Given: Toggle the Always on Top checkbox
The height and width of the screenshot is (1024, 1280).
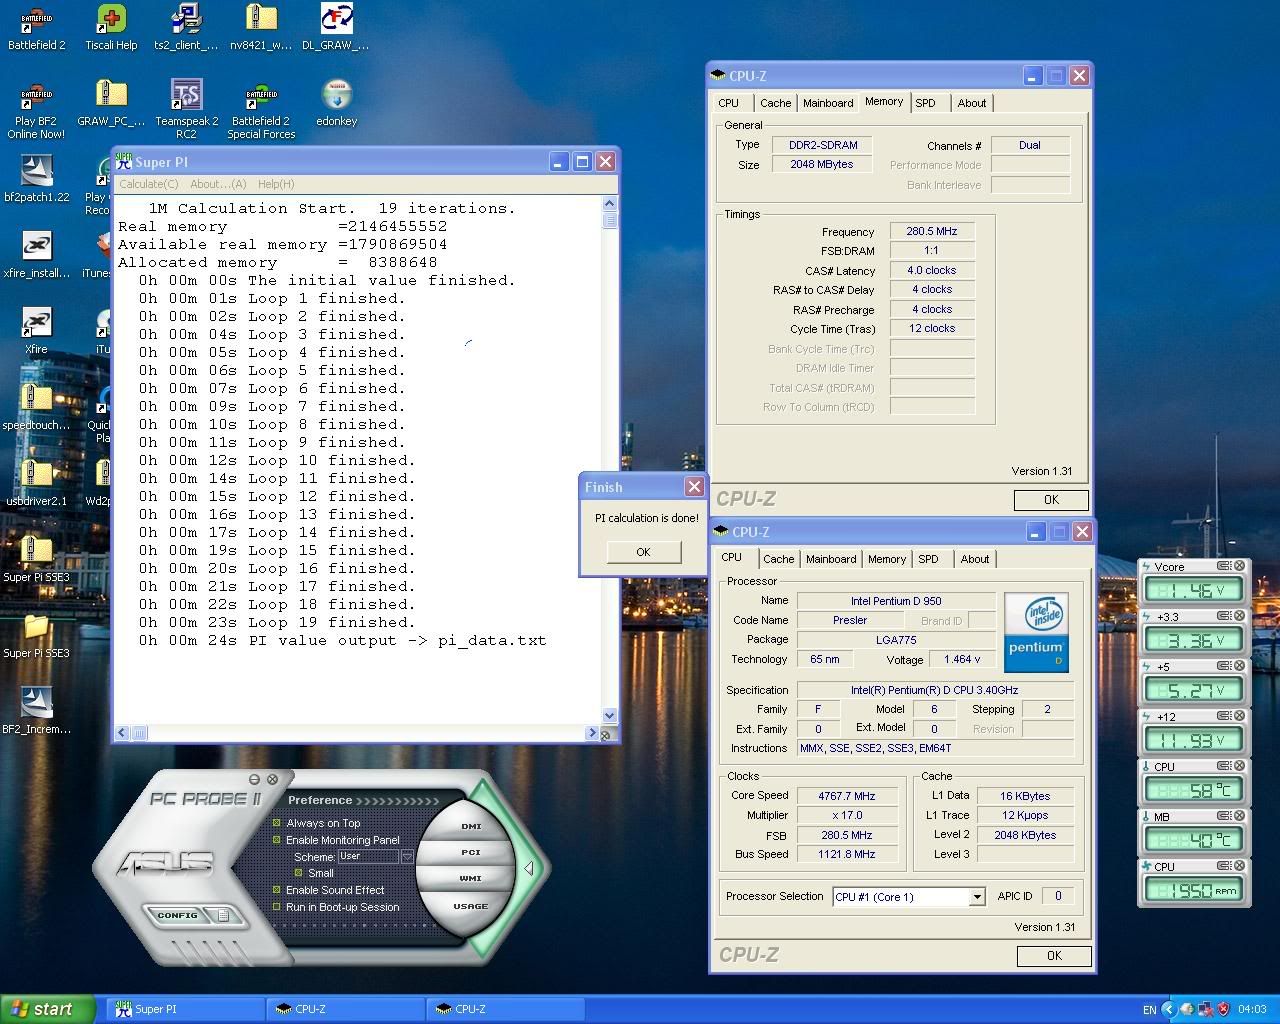Looking at the screenshot, I should coord(277,823).
